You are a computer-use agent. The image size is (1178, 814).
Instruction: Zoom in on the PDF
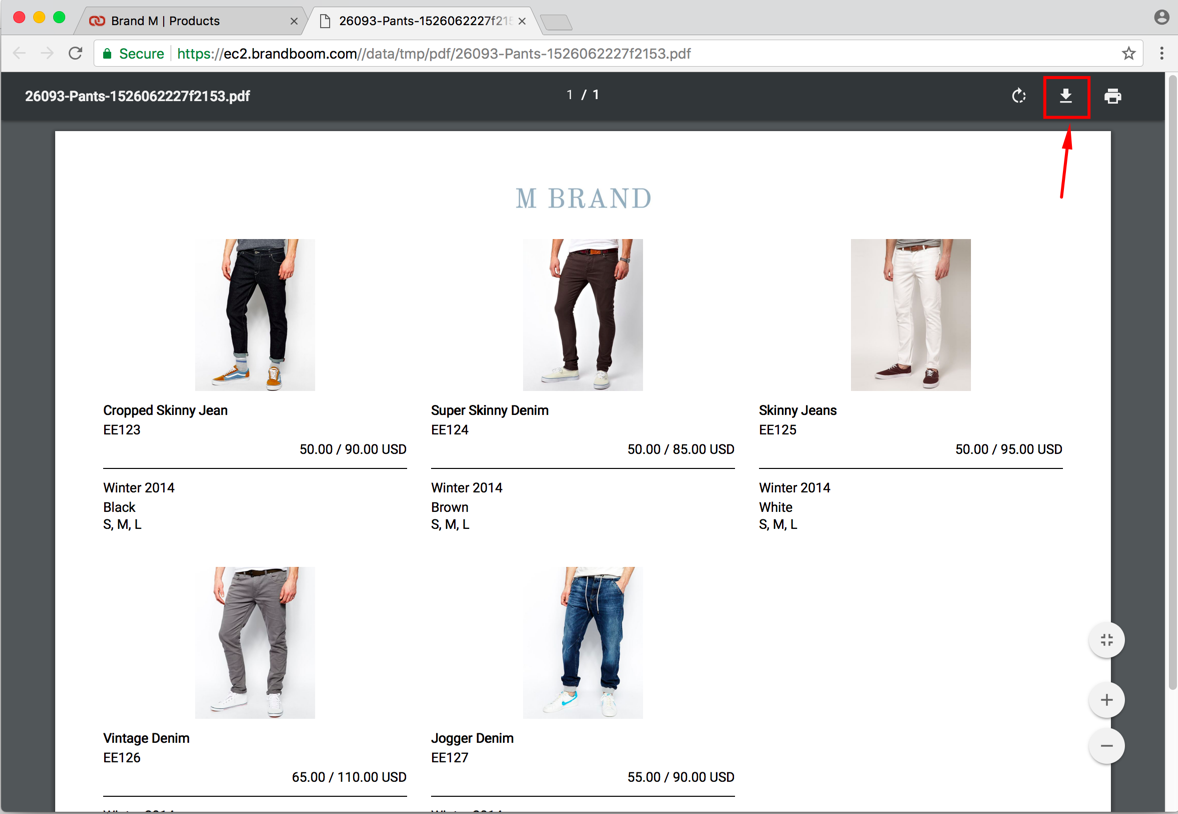click(x=1107, y=701)
